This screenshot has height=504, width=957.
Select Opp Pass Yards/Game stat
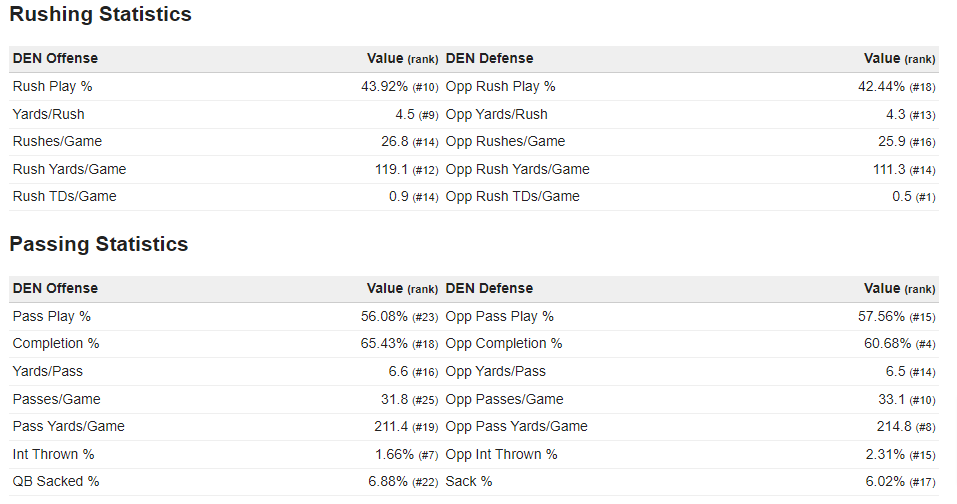point(516,427)
